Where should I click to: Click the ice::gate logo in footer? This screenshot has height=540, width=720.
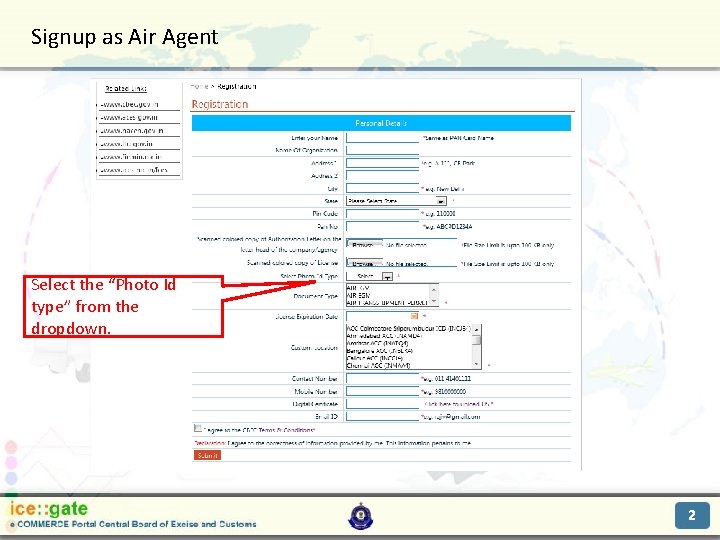click(x=49, y=509)
